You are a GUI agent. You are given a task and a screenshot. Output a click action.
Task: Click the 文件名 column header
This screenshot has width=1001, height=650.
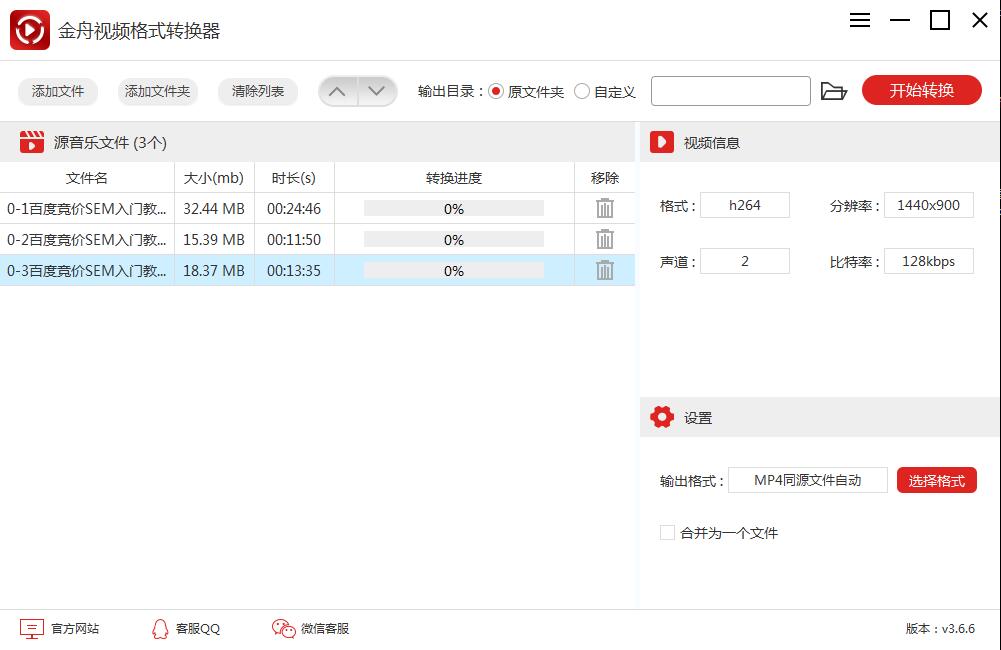coord(87,178)
